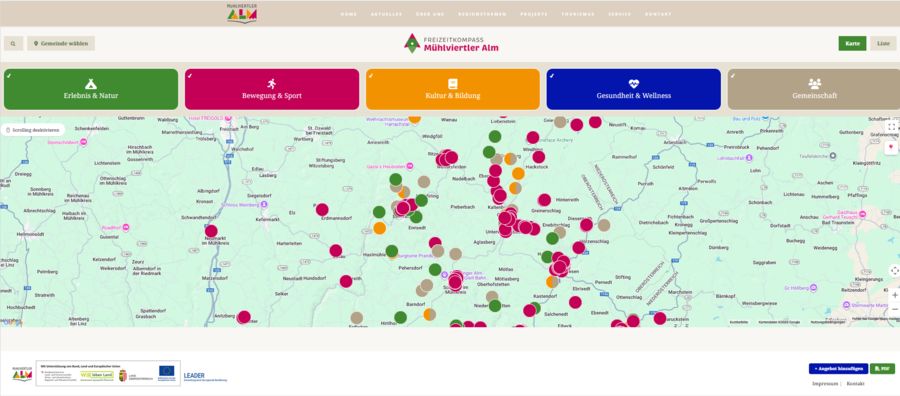Open the TOURISMUS menu item
This screenshot has width=900, height=396.
(x=578, y=14)
